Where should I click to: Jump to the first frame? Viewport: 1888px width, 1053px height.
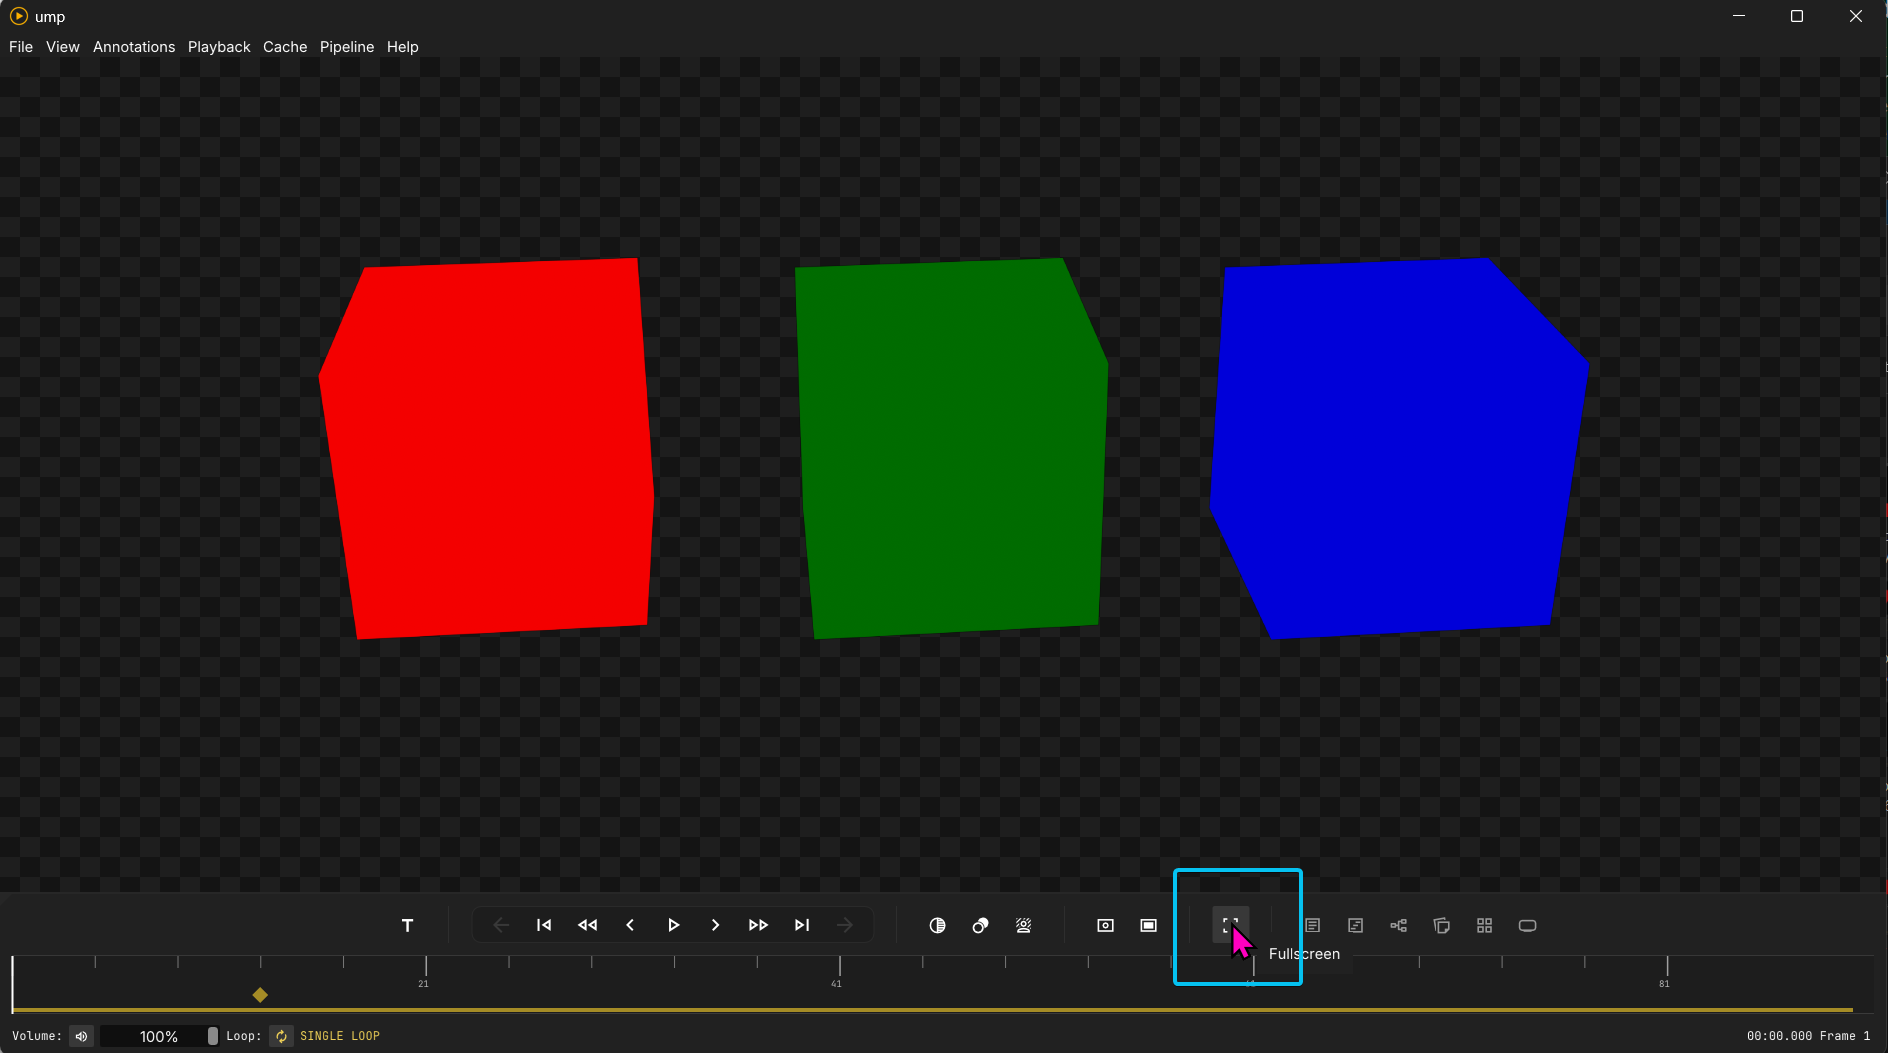point(544,926)
